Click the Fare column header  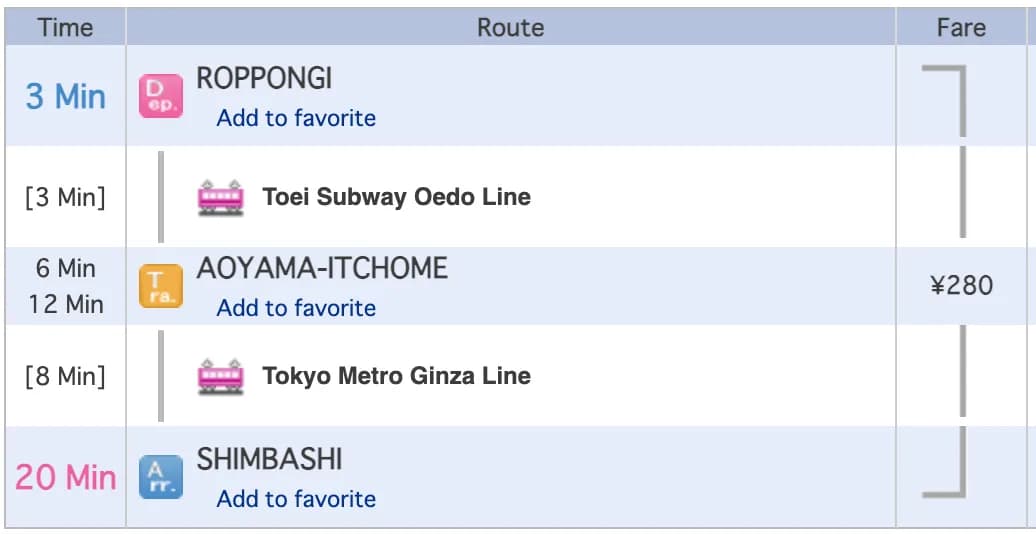(x=961, y=28)
